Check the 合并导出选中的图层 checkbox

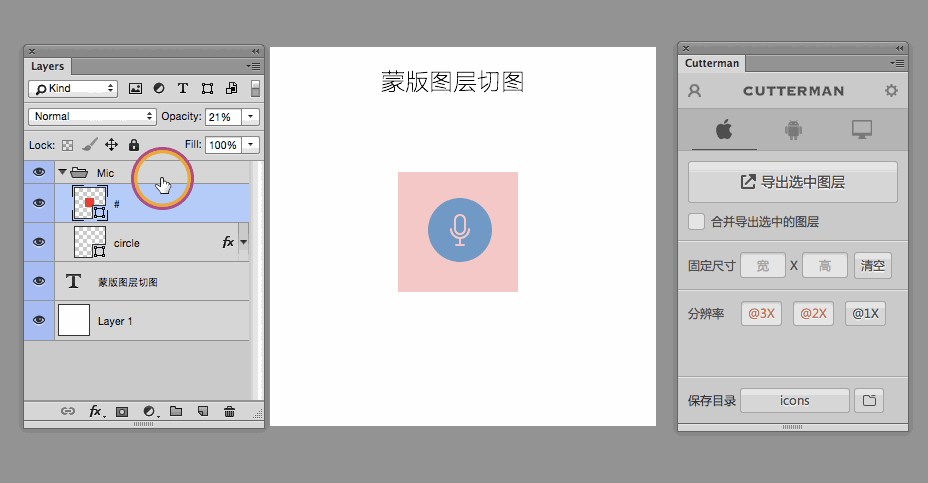pyautogui.click(x=696, y=222)
